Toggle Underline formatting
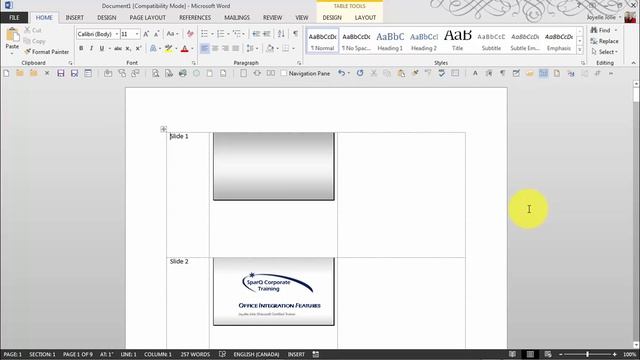Screen dimensions: 640x360 pos(102,49)
